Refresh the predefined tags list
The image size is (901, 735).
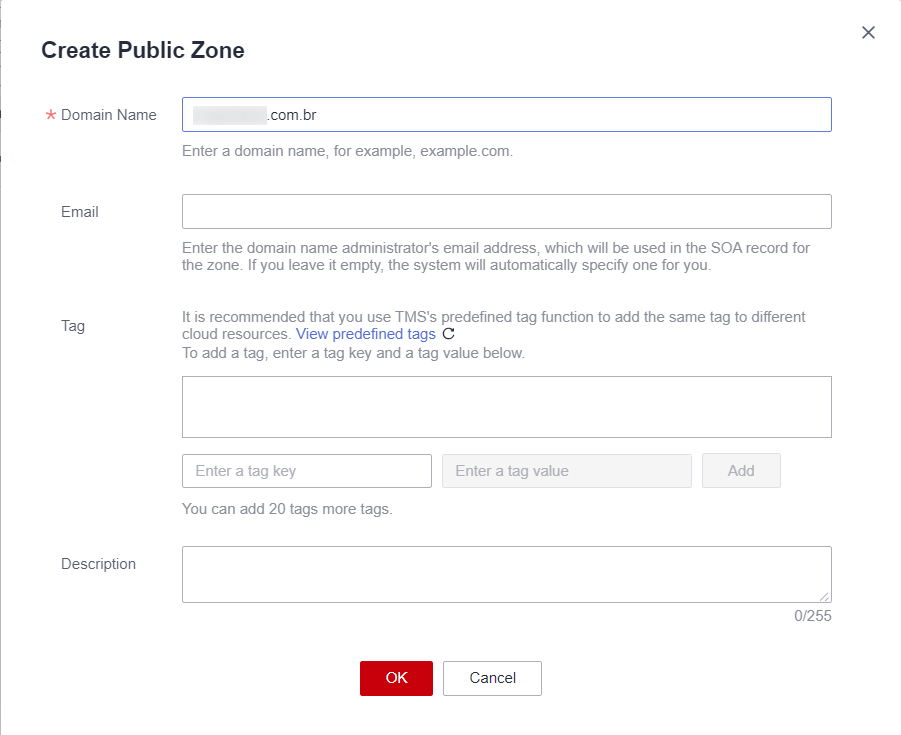coord(448,334)
